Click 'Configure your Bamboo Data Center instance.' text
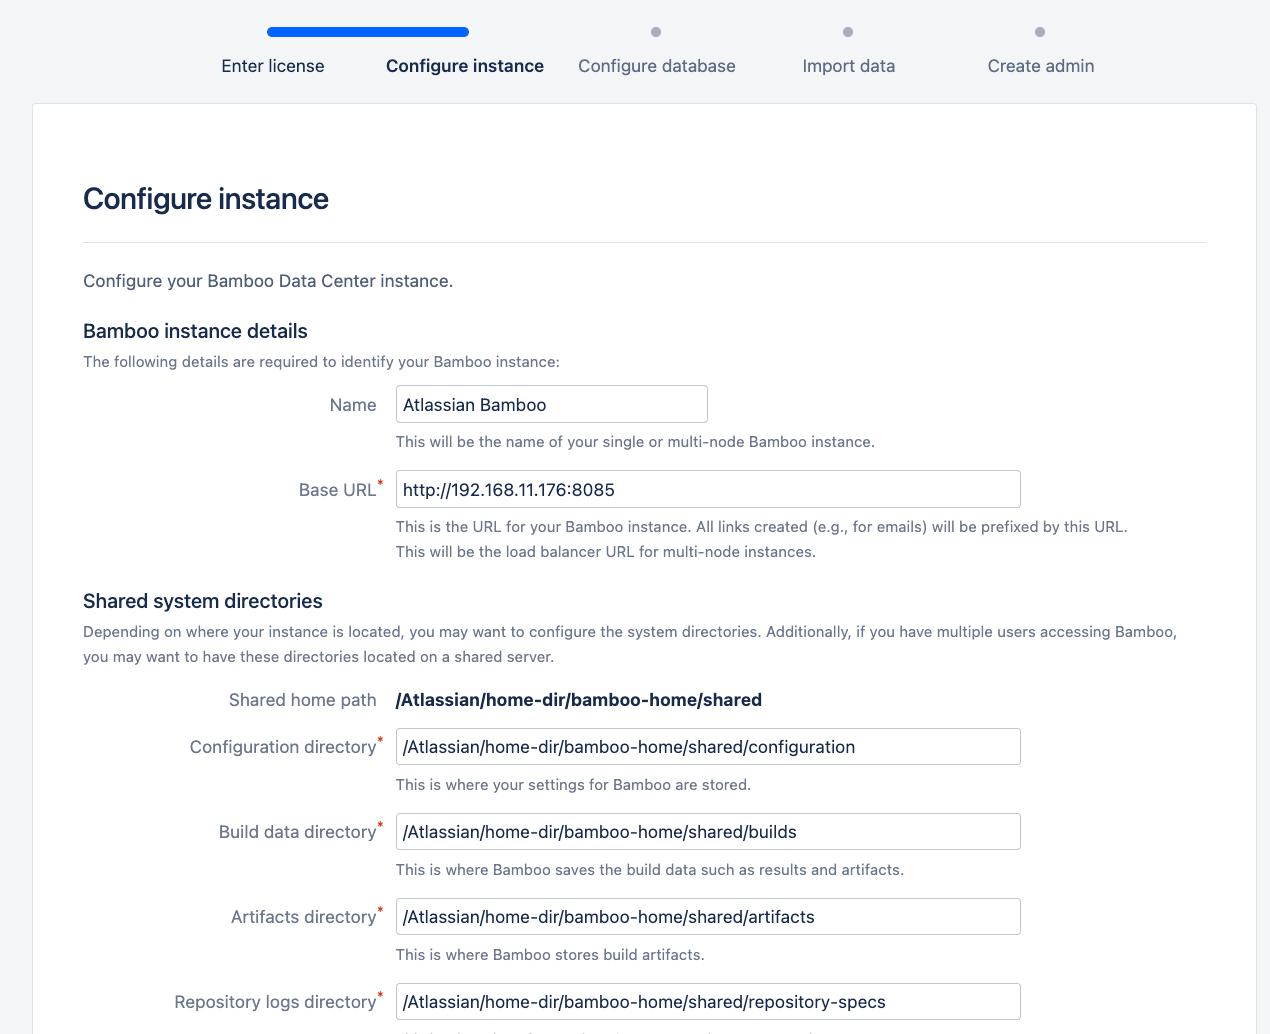This screenshot has width=1270, height=1034. 268,281
